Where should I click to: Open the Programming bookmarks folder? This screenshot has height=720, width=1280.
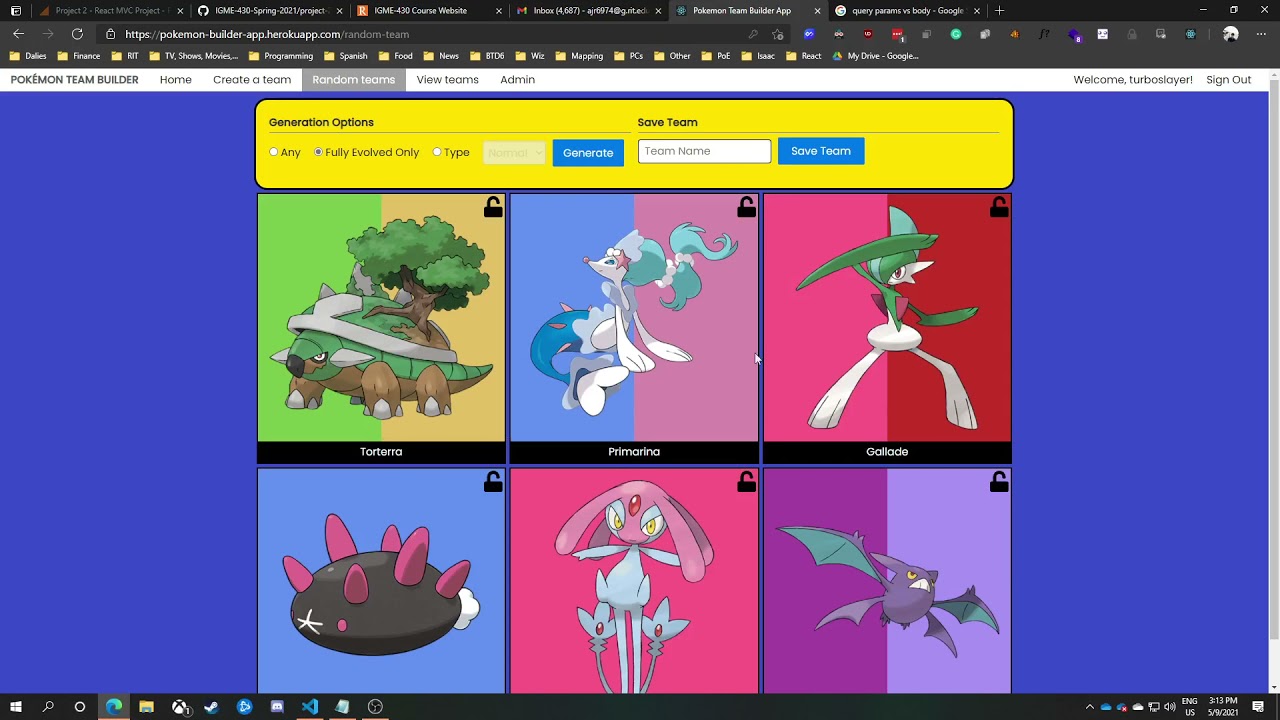click(281, 56)
